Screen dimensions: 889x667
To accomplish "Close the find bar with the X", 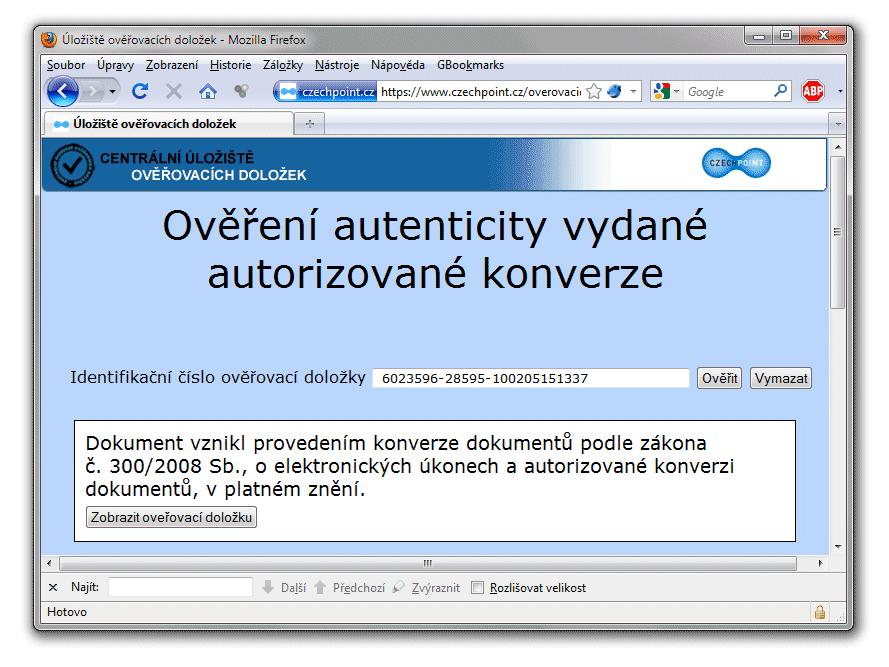I will (53, 588).
